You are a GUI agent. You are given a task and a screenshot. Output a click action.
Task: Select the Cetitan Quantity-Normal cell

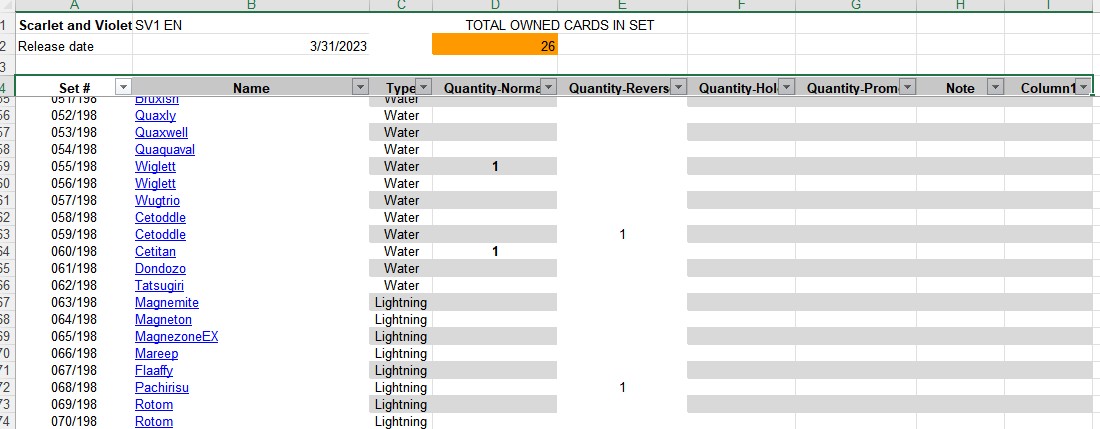495,251
